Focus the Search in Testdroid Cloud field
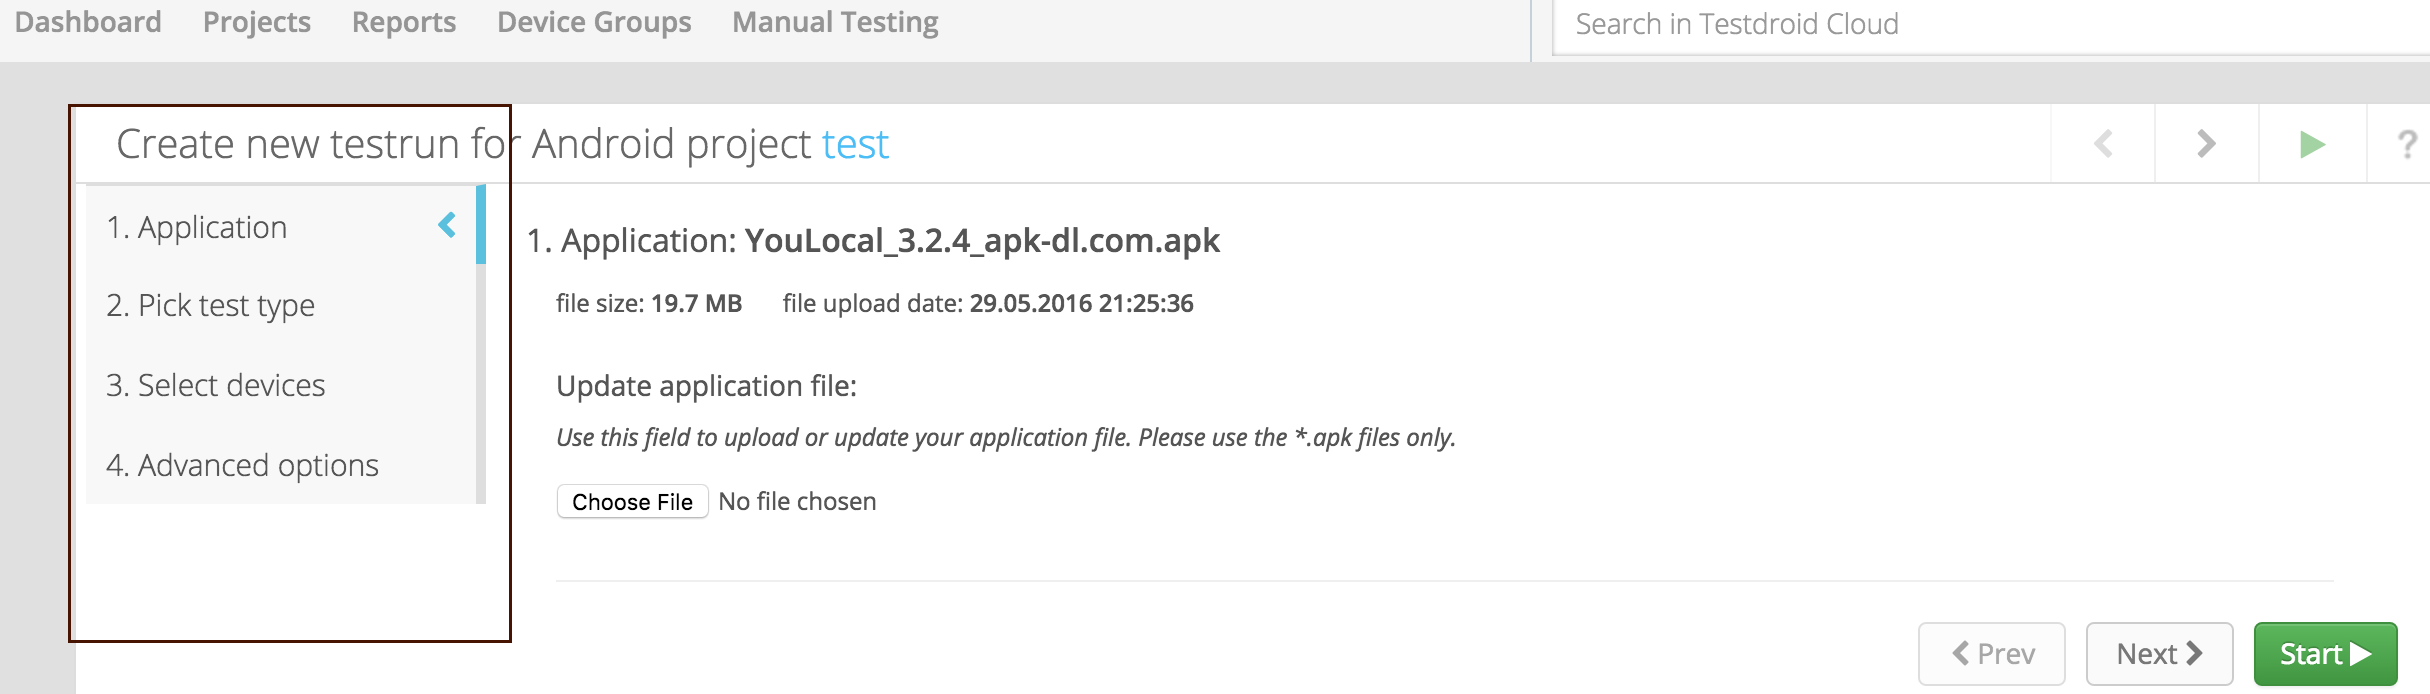2430x694 pixels. (x=1990, y=25)
